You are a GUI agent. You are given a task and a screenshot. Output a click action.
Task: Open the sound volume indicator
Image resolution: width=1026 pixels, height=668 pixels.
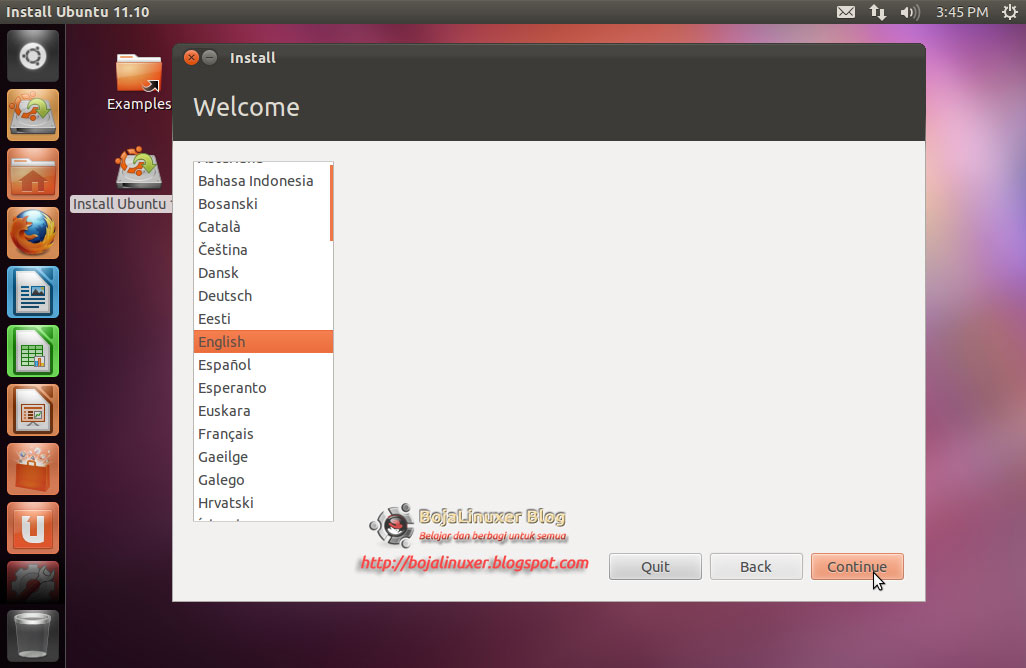coord(910,12)
